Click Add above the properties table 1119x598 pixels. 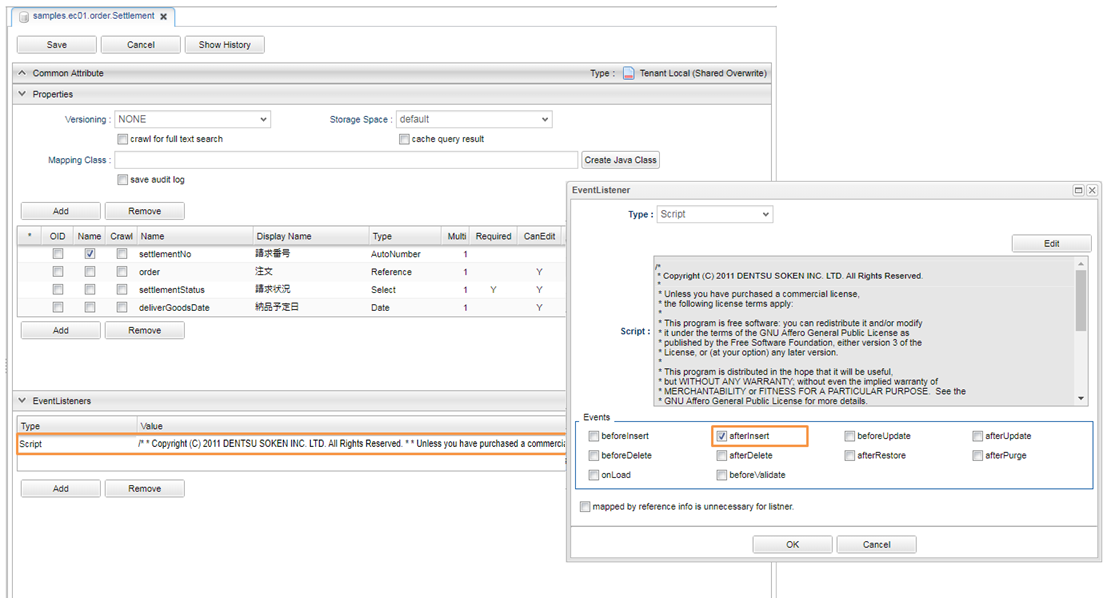pos(61,211)
